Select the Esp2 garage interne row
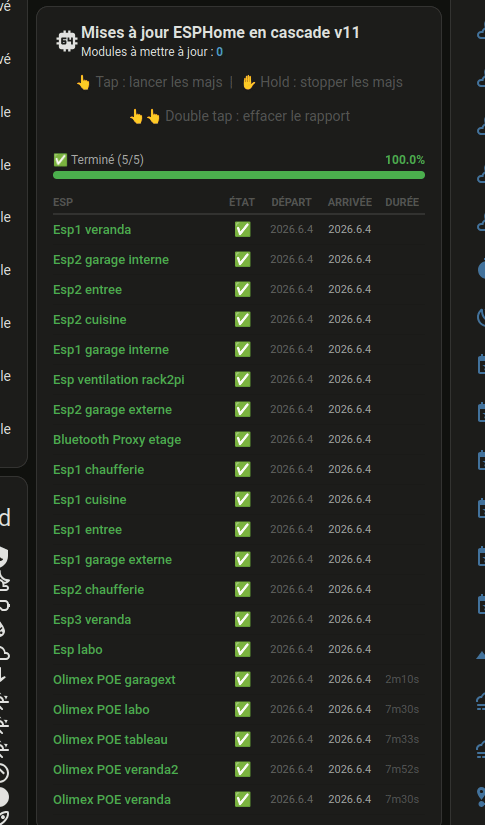 click(x=239, y=259)
